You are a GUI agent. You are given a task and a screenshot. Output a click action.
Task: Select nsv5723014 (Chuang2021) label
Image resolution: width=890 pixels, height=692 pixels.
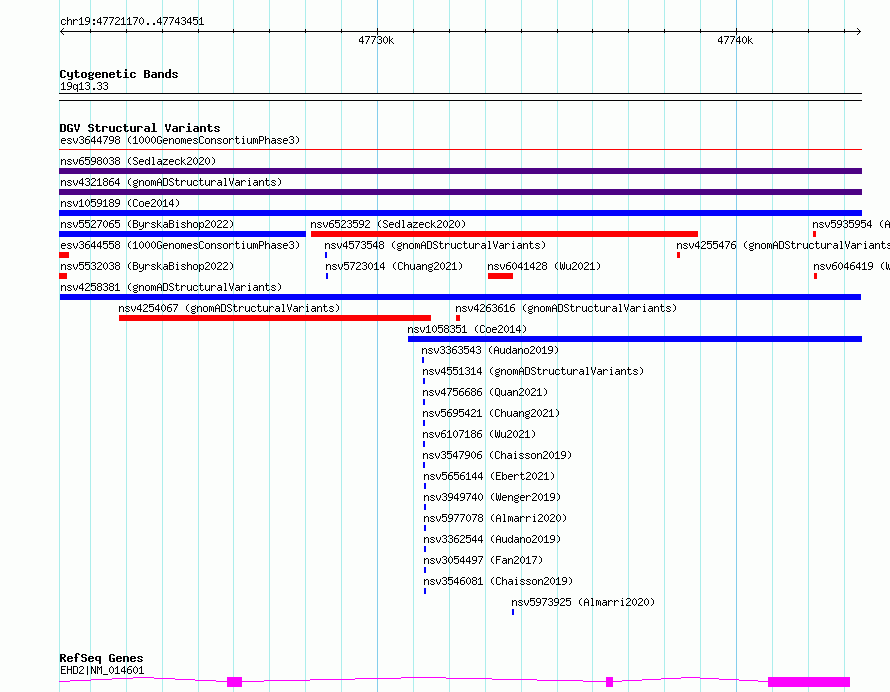[394, 266]
